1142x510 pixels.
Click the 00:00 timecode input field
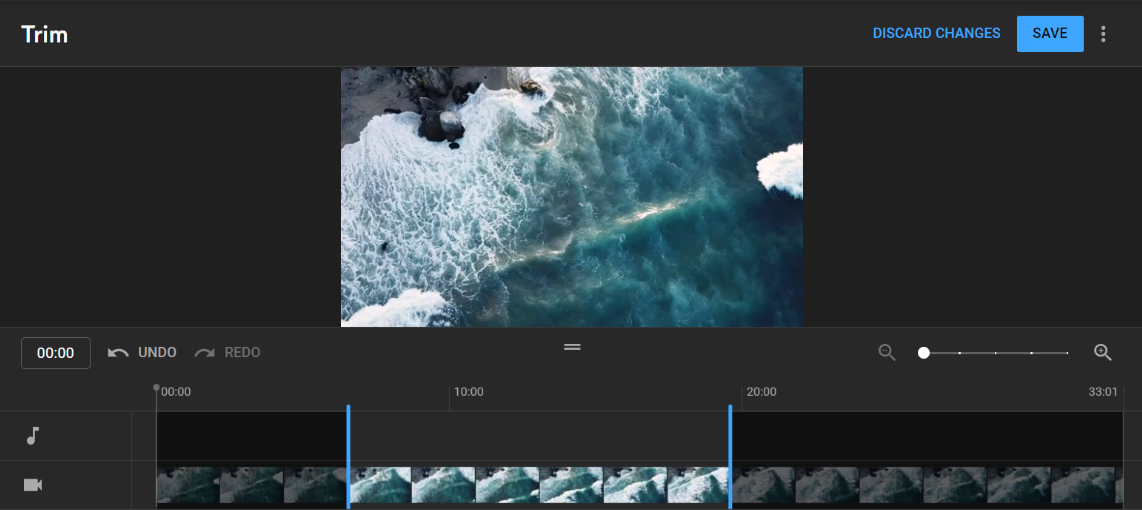click(x=56, y=353)
